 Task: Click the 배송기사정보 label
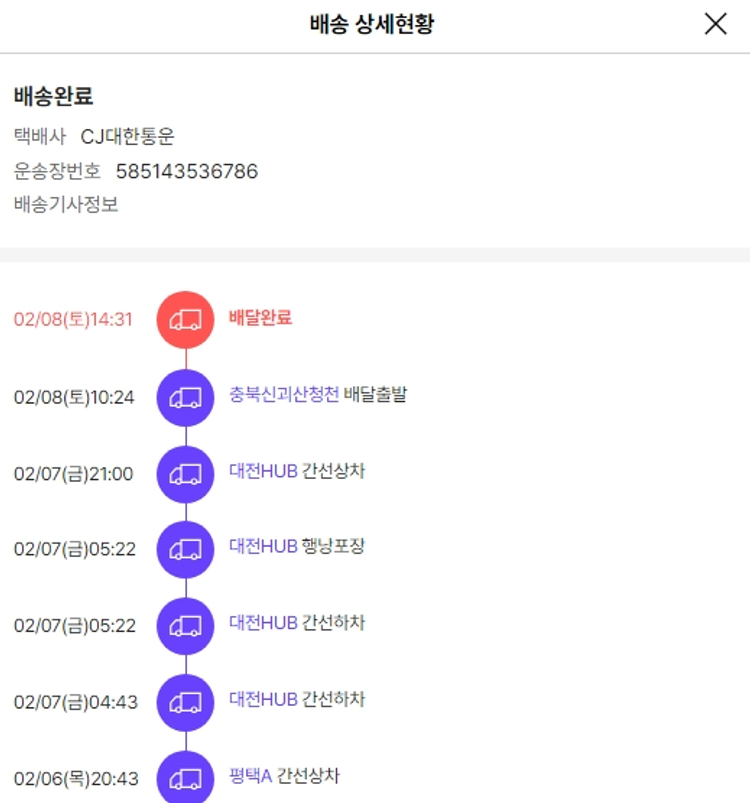click(x=66, y=205)
